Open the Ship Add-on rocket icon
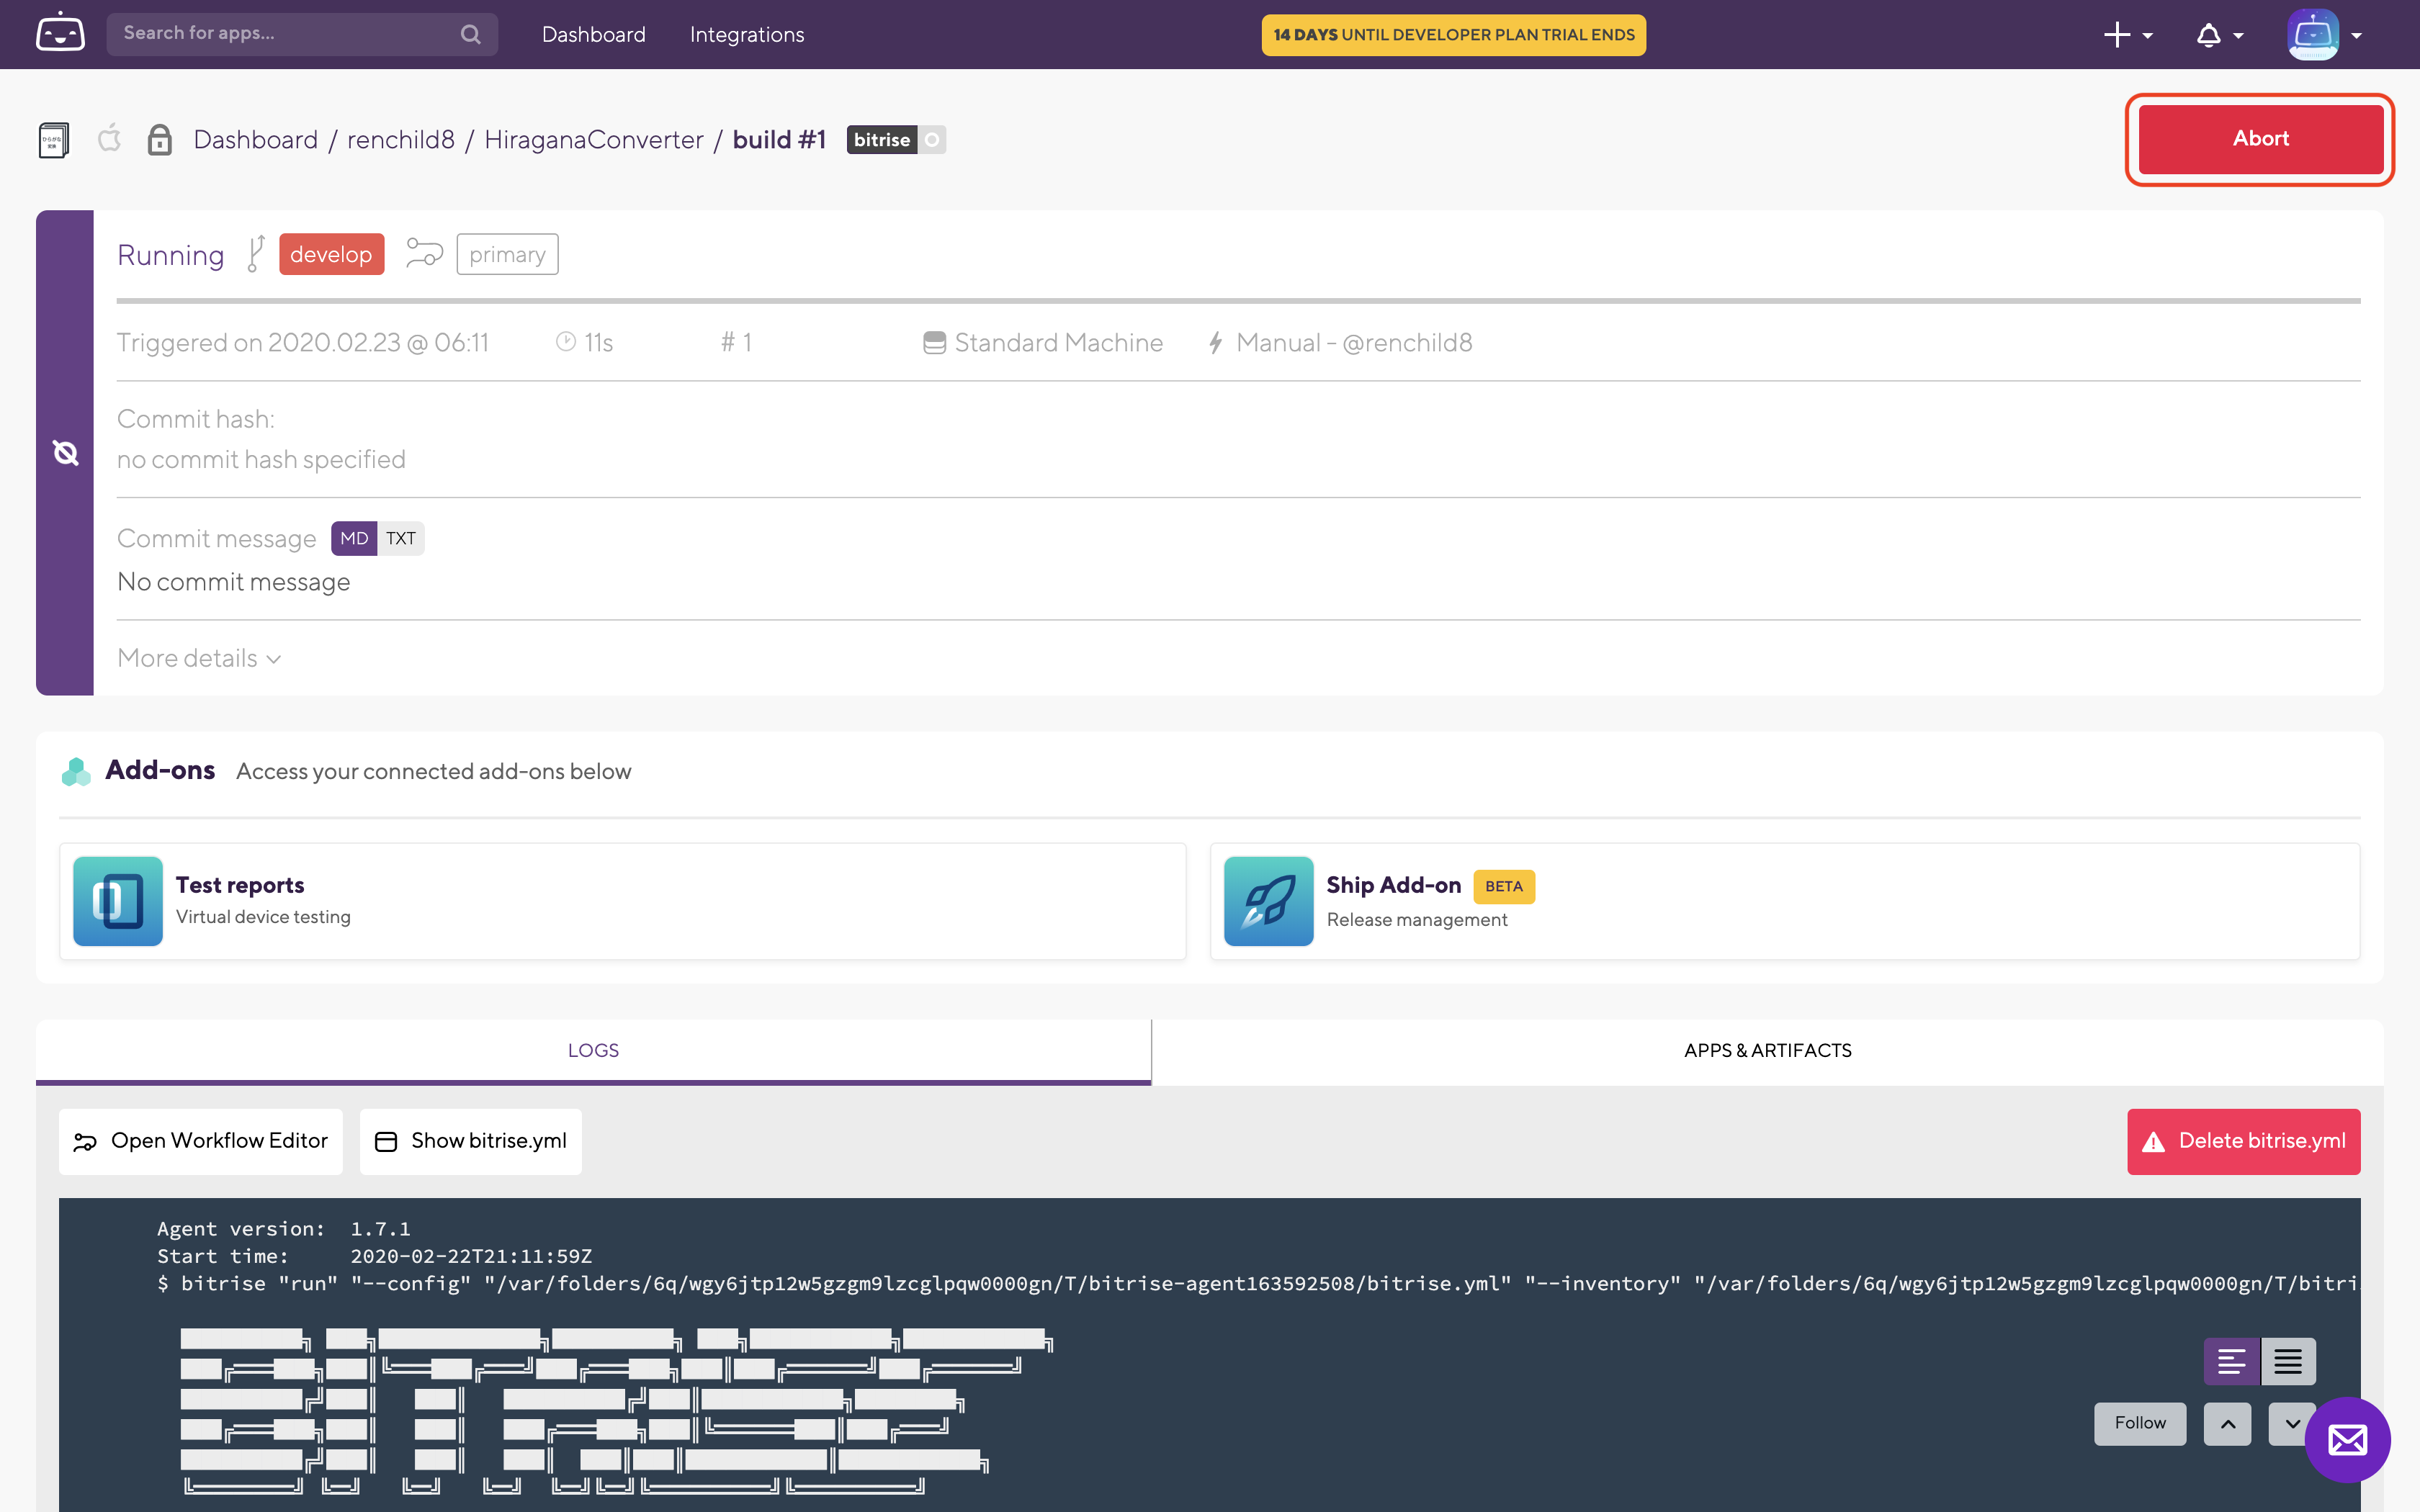This screenshot has height=1512, width=2420. click(x=1268, y=900)
